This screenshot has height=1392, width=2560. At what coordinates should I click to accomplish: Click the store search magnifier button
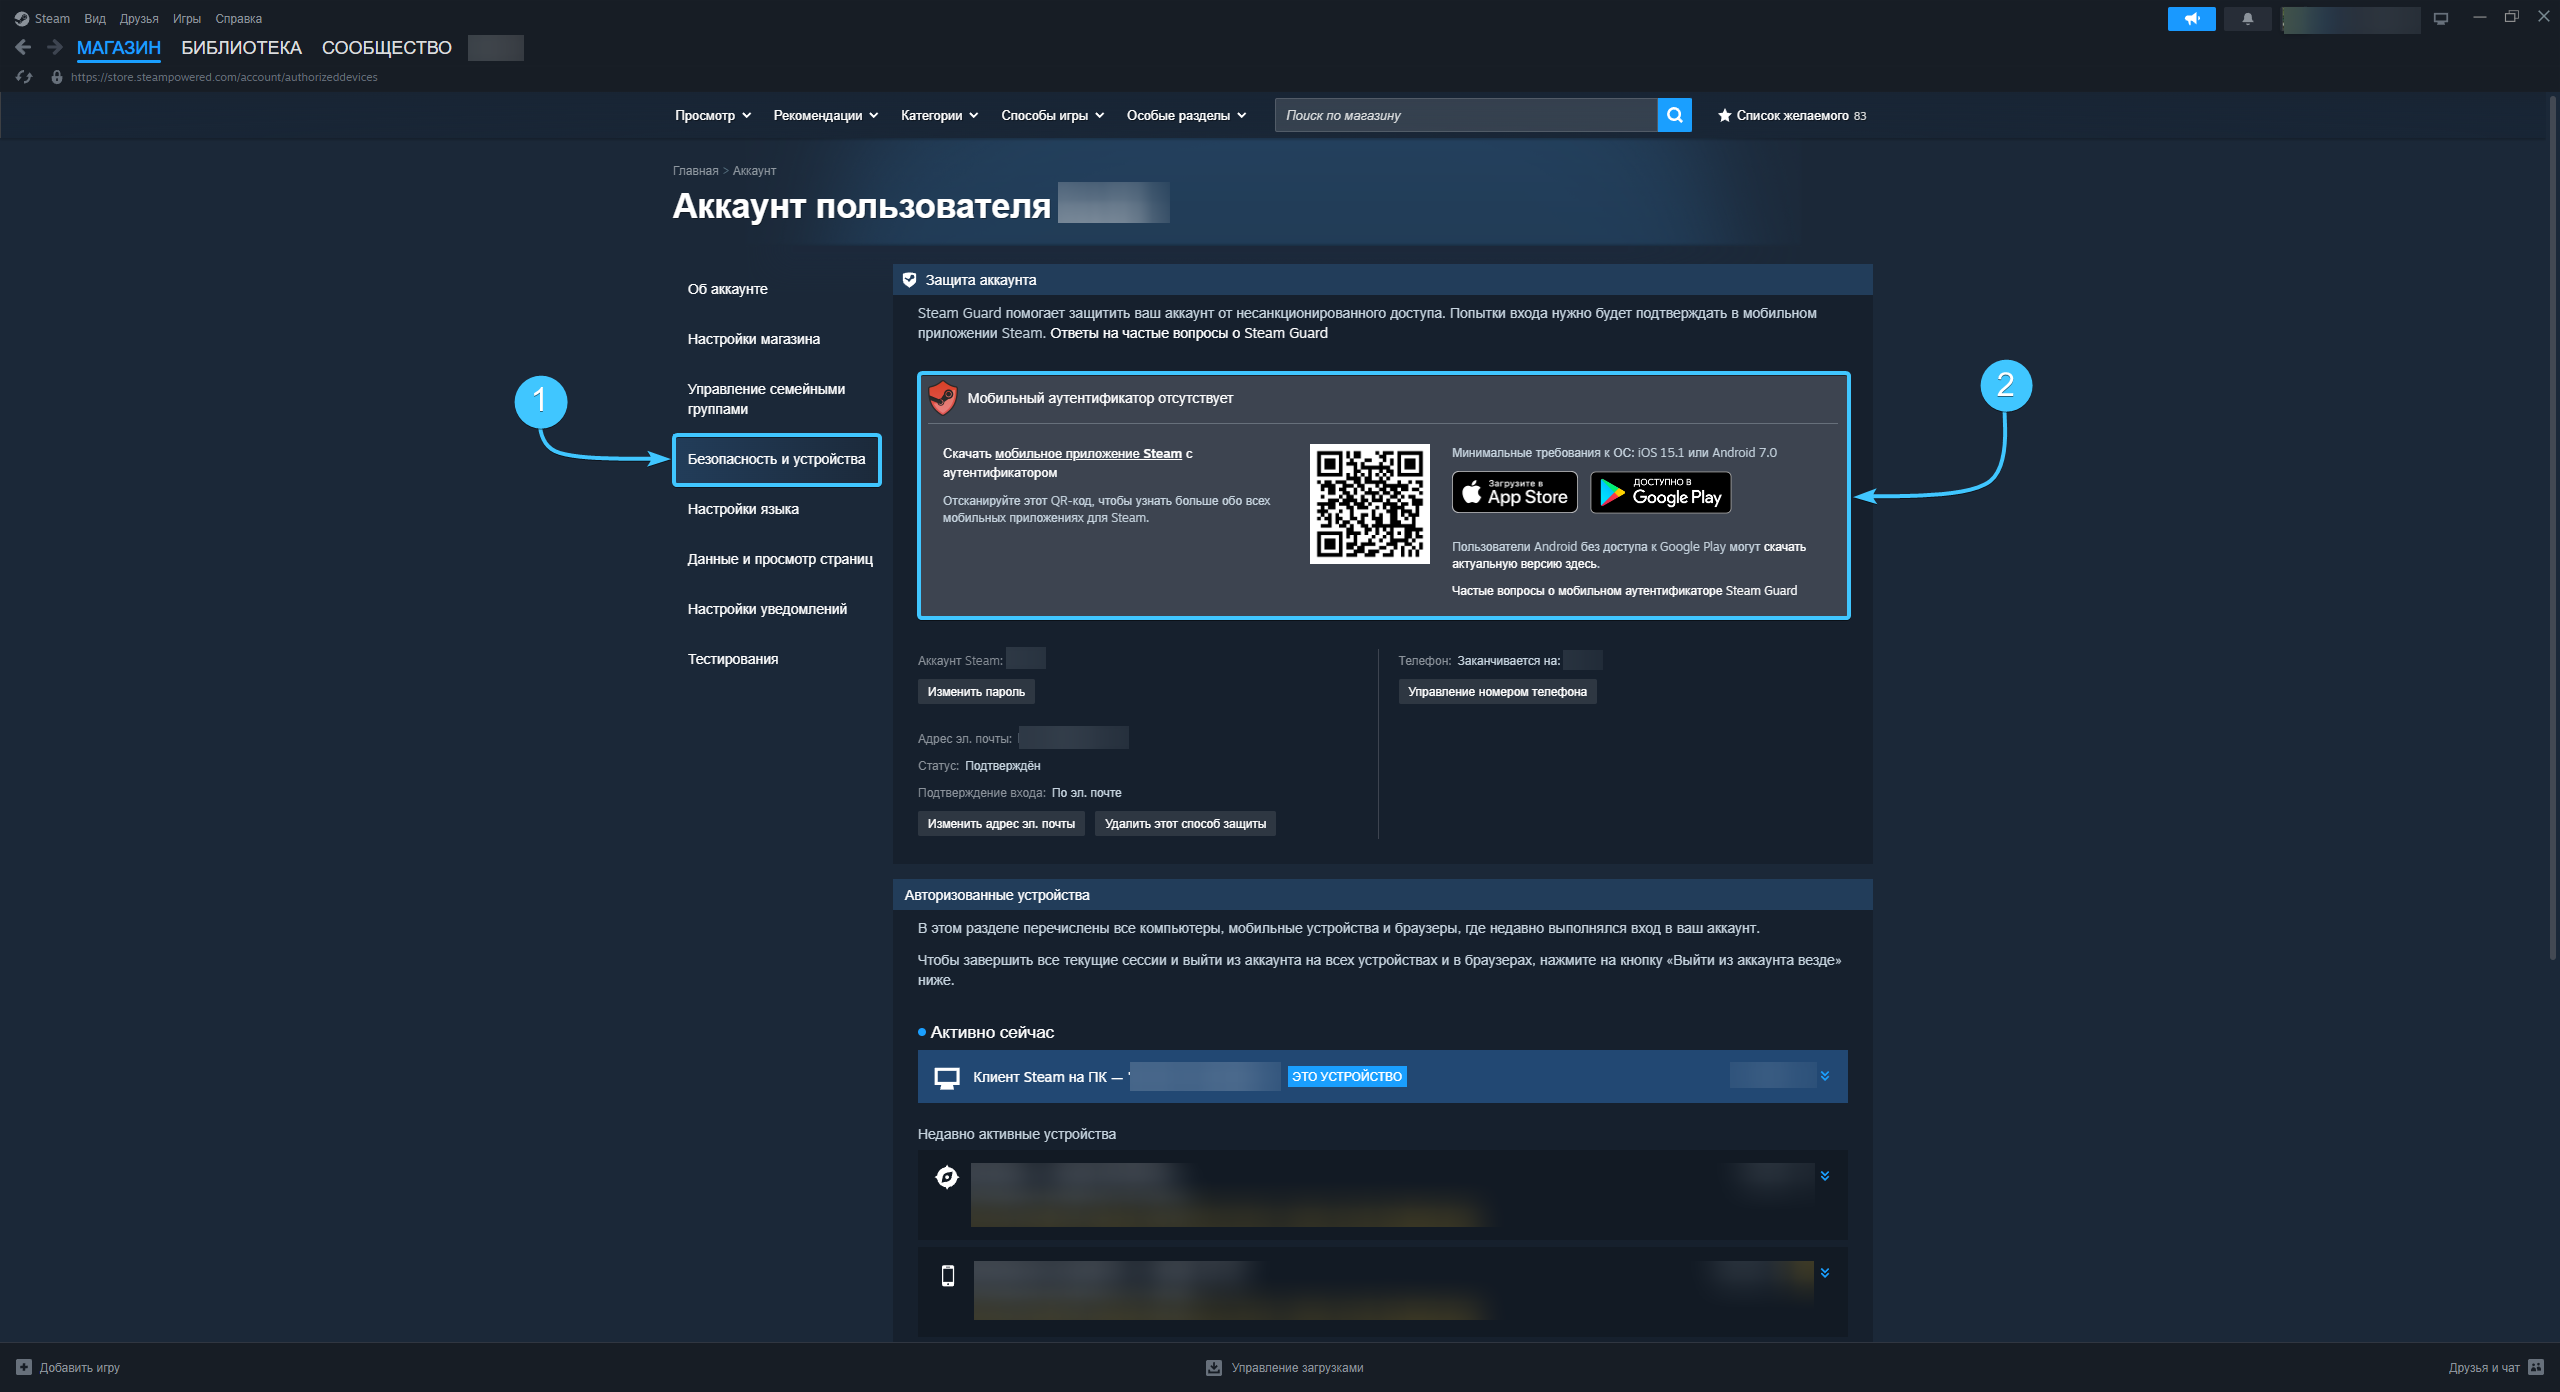pos(1674,115)
